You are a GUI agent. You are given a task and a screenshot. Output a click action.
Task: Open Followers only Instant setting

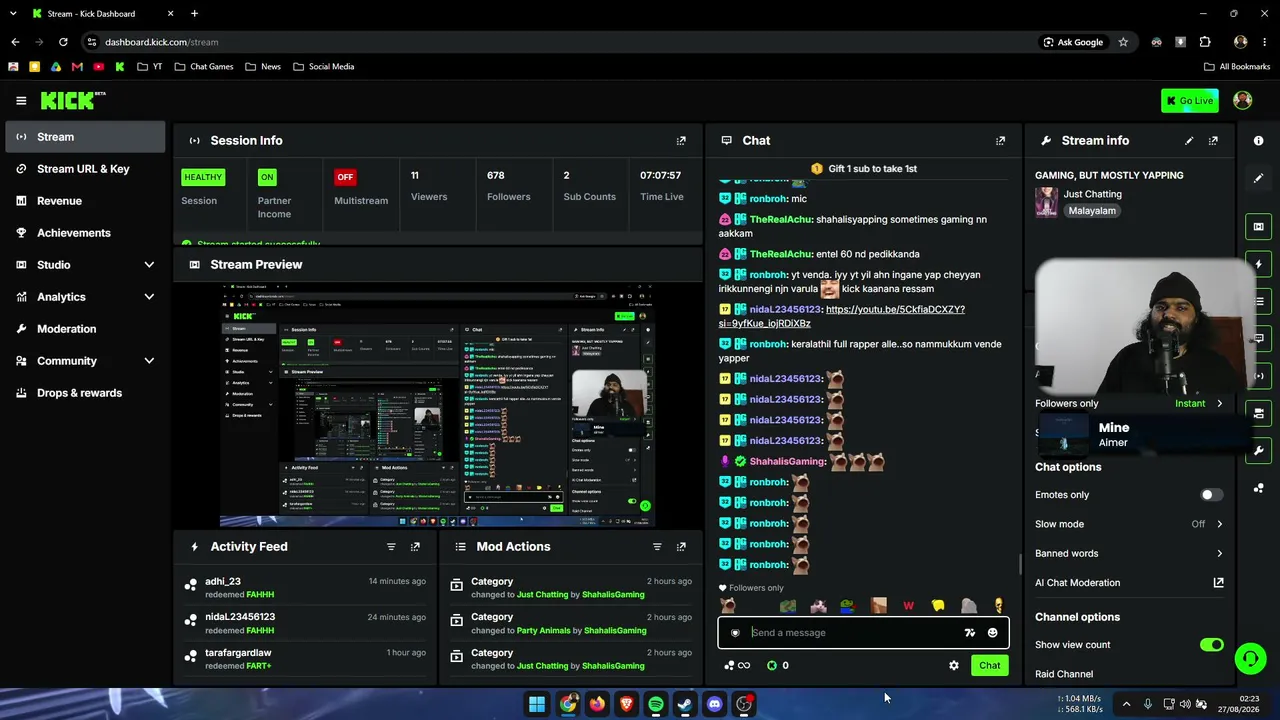click(1198, 404)
